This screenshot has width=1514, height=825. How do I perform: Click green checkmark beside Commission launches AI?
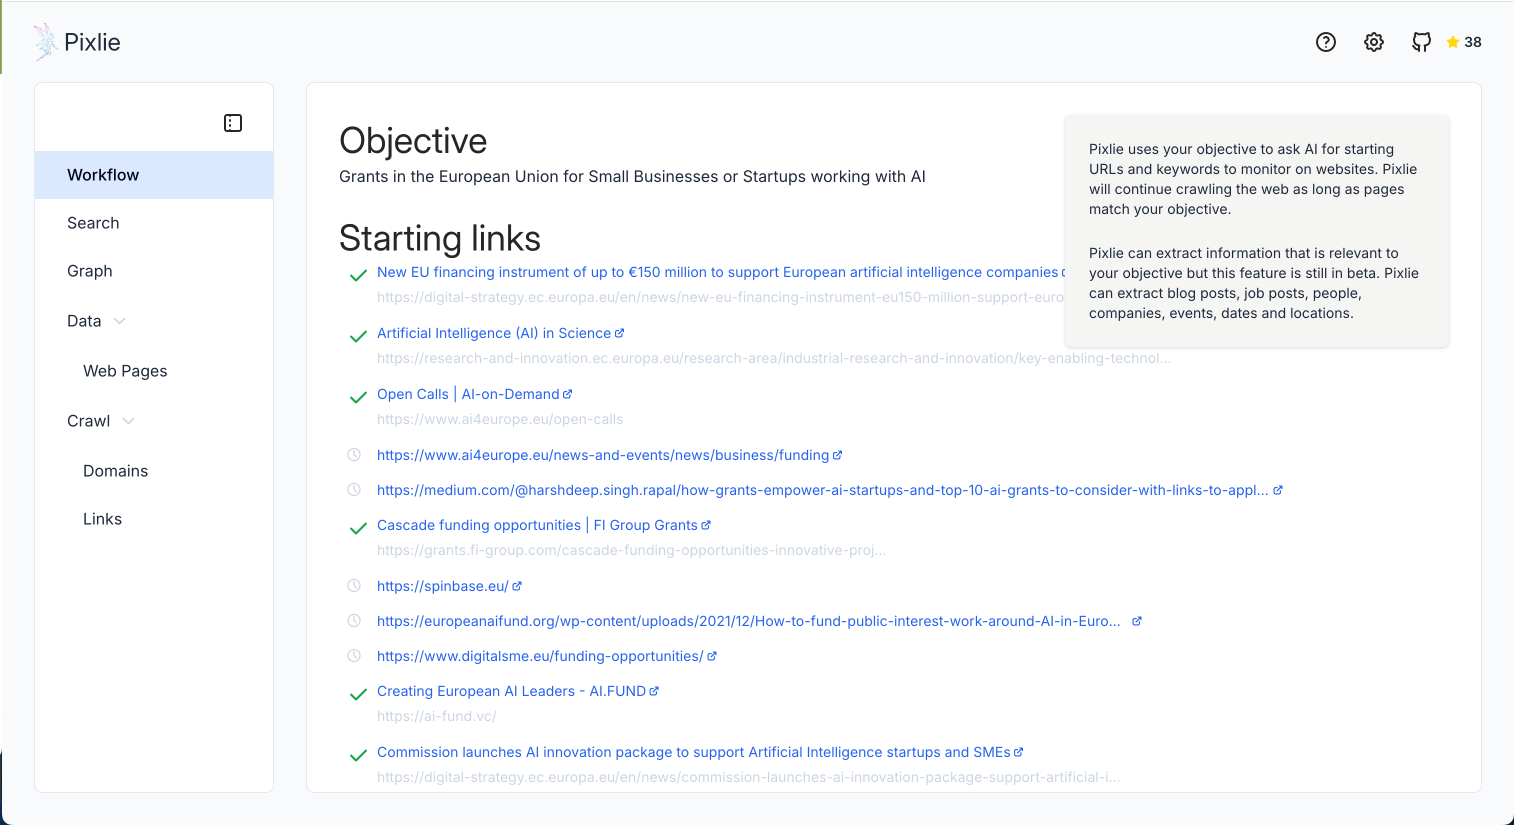click(358, 755)
